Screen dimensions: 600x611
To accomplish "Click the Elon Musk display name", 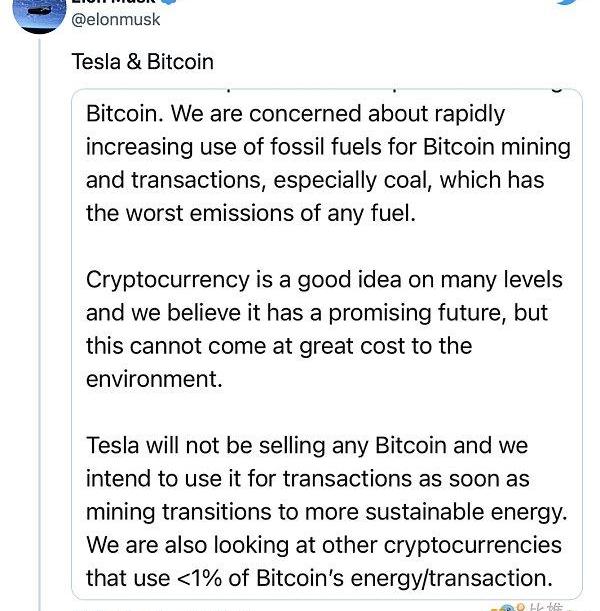I will [114, 2].
